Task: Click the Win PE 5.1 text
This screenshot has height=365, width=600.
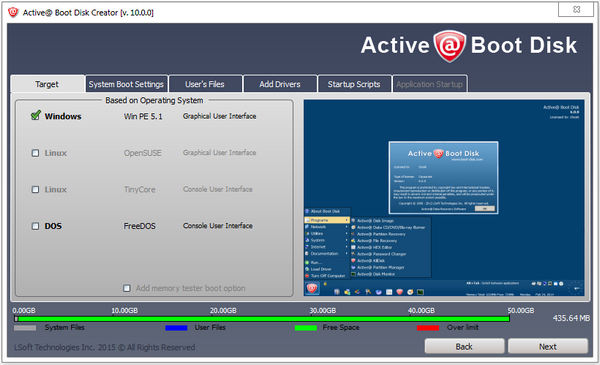Action: 143,116
